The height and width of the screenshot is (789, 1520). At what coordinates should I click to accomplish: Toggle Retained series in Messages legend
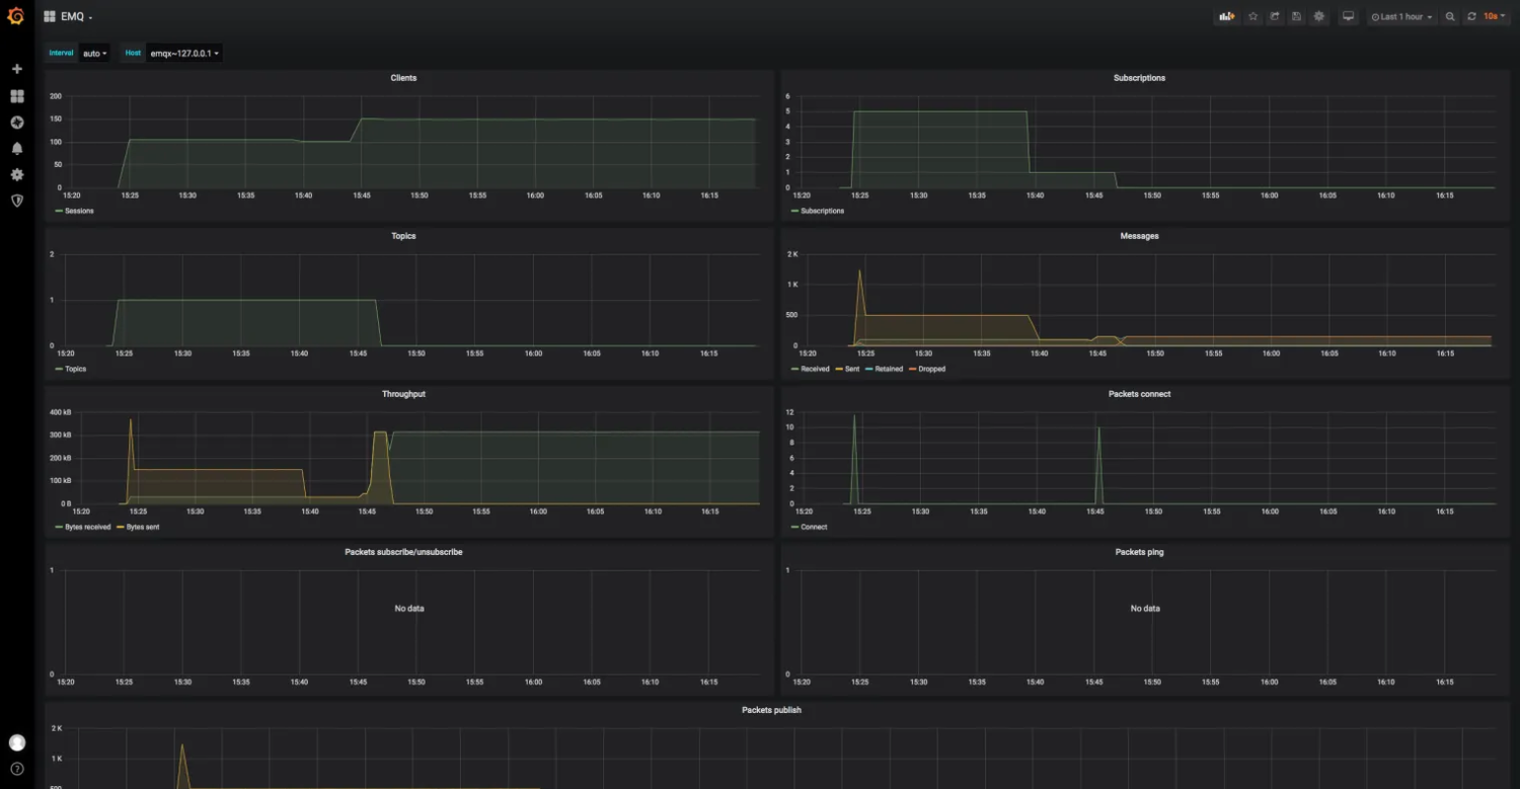[889, 369]
